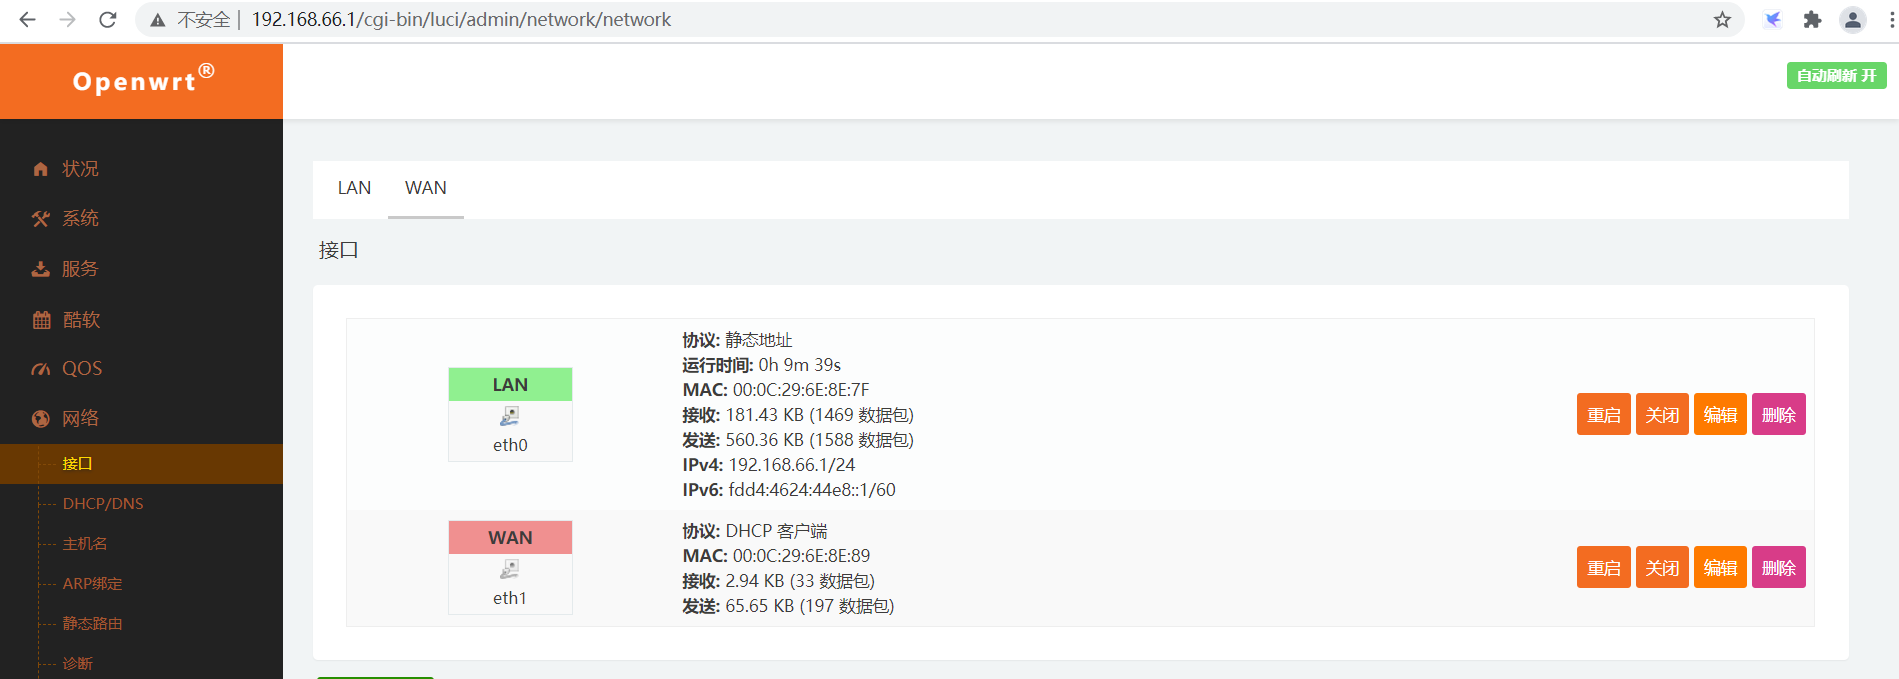This screenshot has width=1899, height=679.
Task: Restart WAN interface with 重启 button
Action: click(x=1604, y=567)
